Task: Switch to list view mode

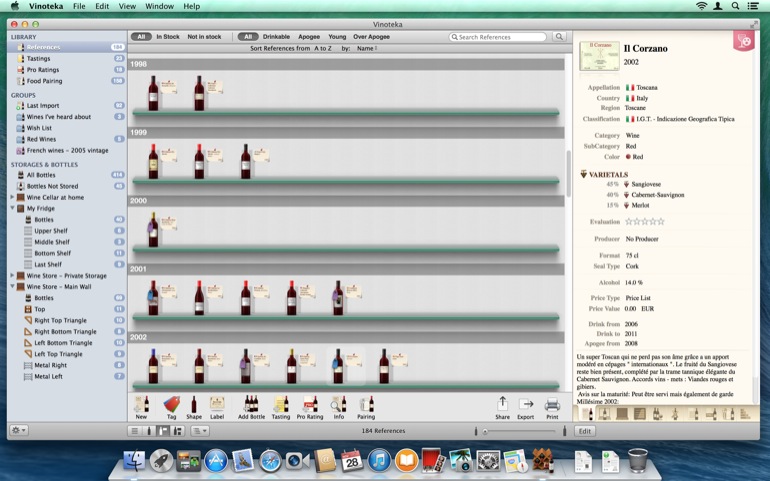Action: (x=135, y=431)
